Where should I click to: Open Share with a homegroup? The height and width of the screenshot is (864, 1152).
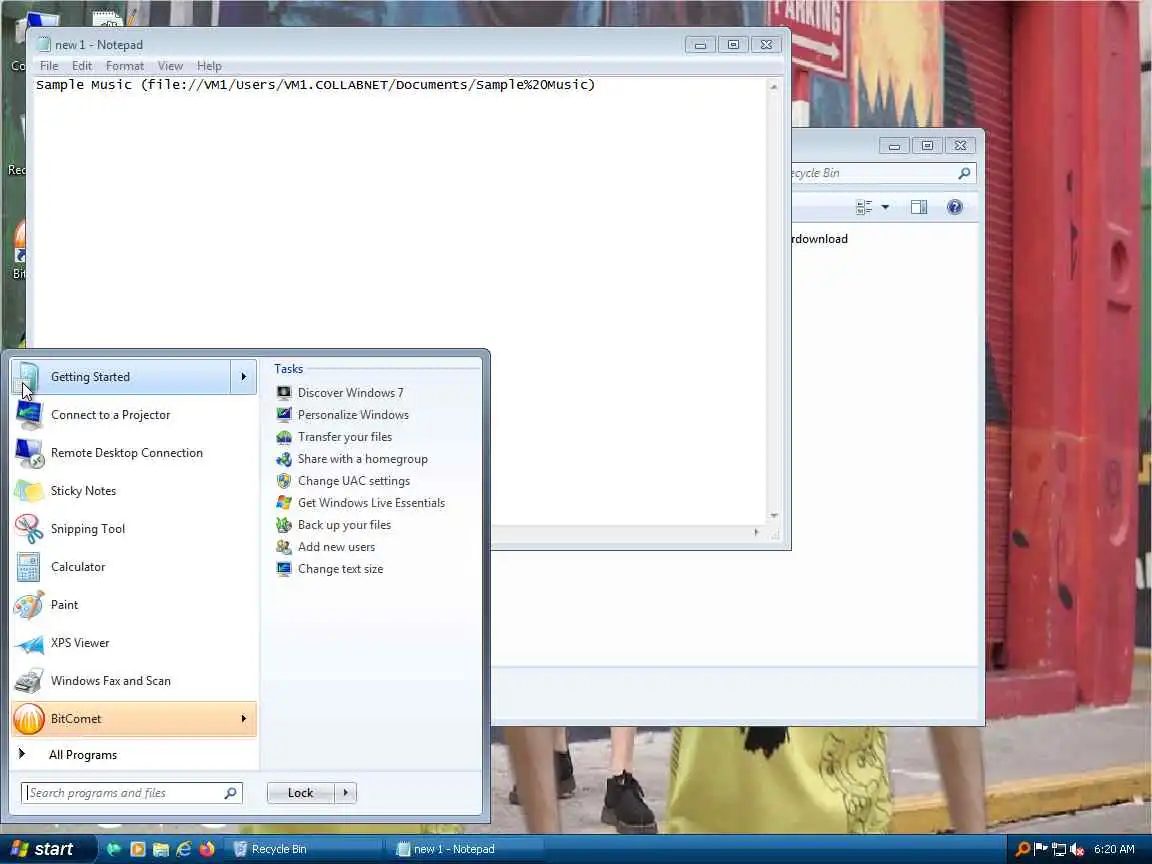352,459
